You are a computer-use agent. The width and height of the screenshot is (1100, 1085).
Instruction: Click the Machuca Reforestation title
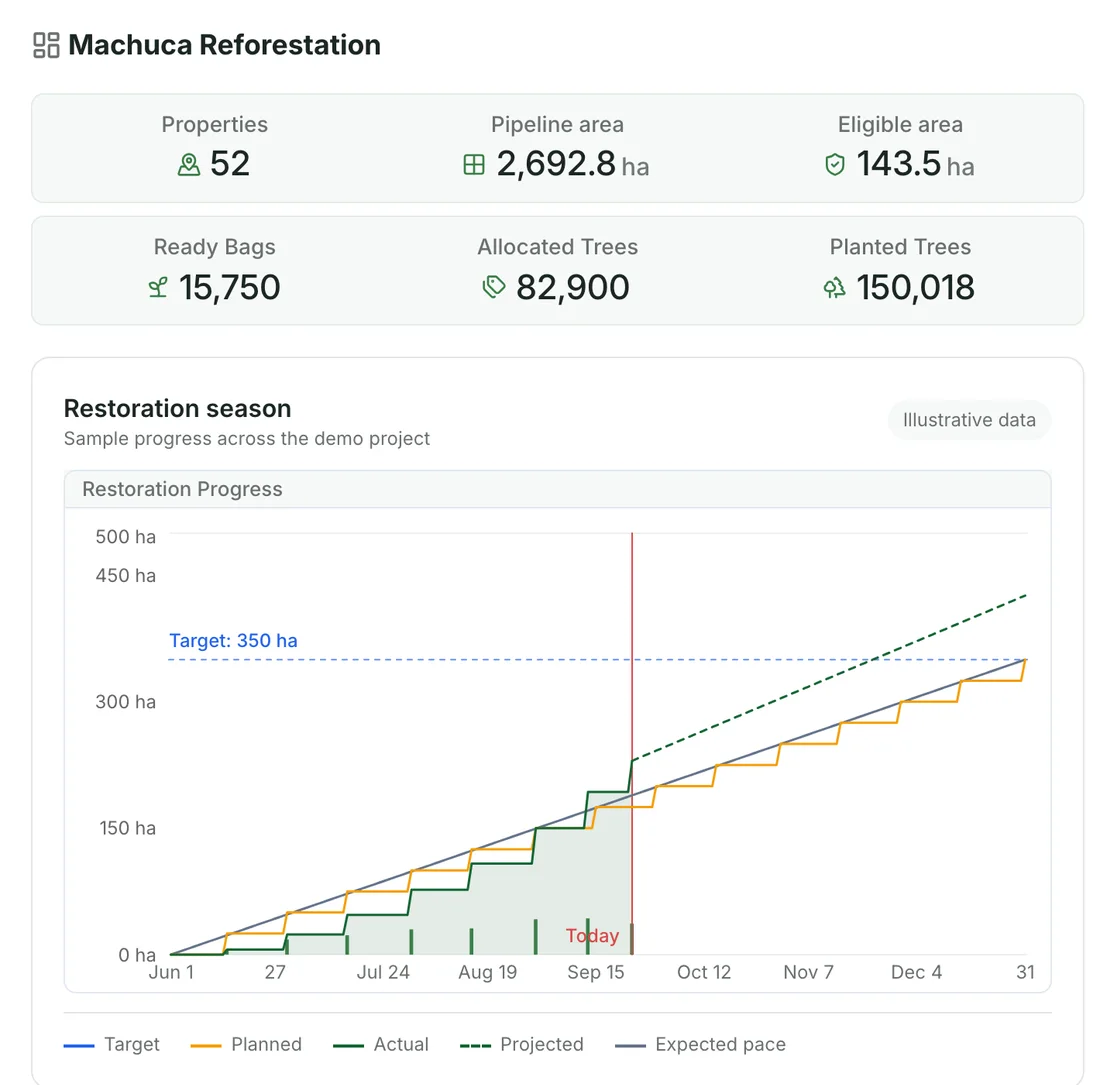[224, 45]
